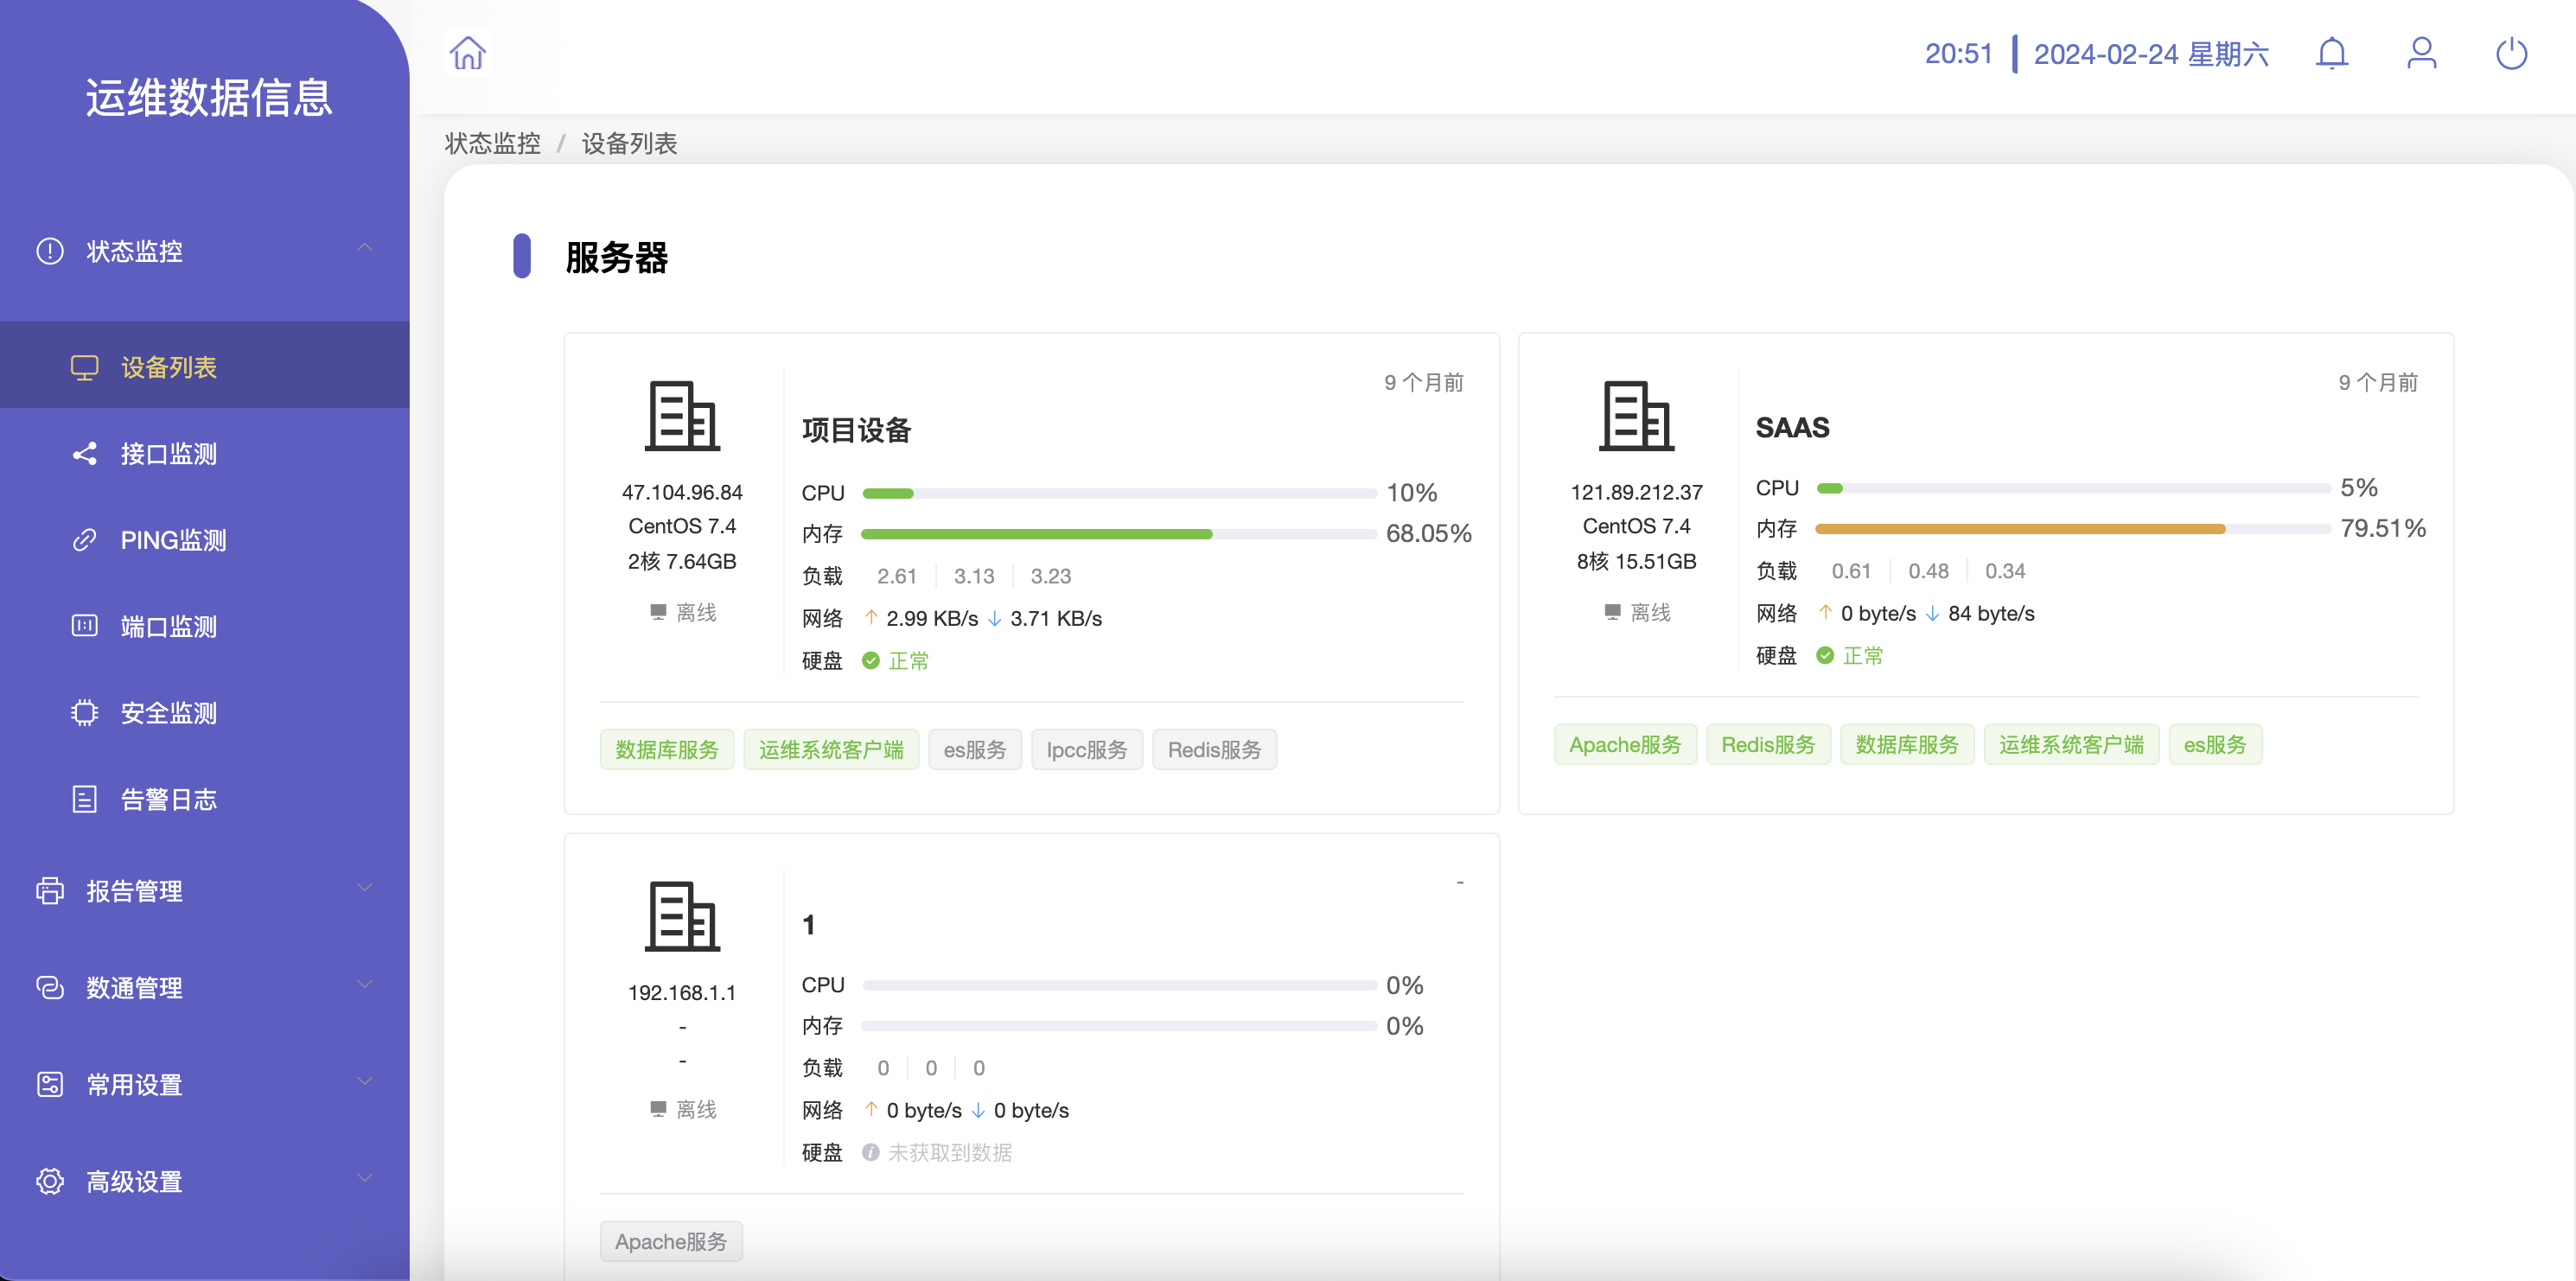This screenshot has height=1281, width=2576.
Task: Click the grey info icon for 未获取到数据
Action: (x=870, y=1152)
